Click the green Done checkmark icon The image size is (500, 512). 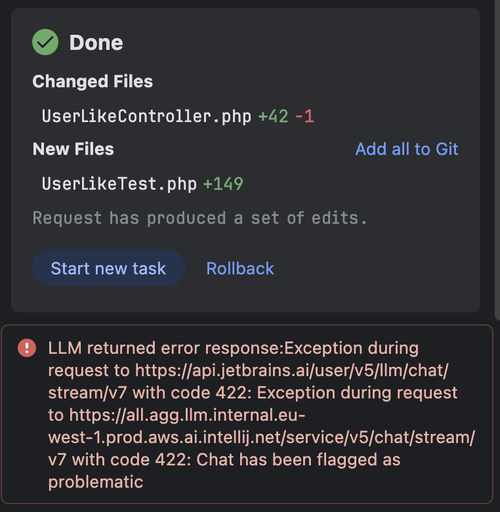[x=45, y=42]
